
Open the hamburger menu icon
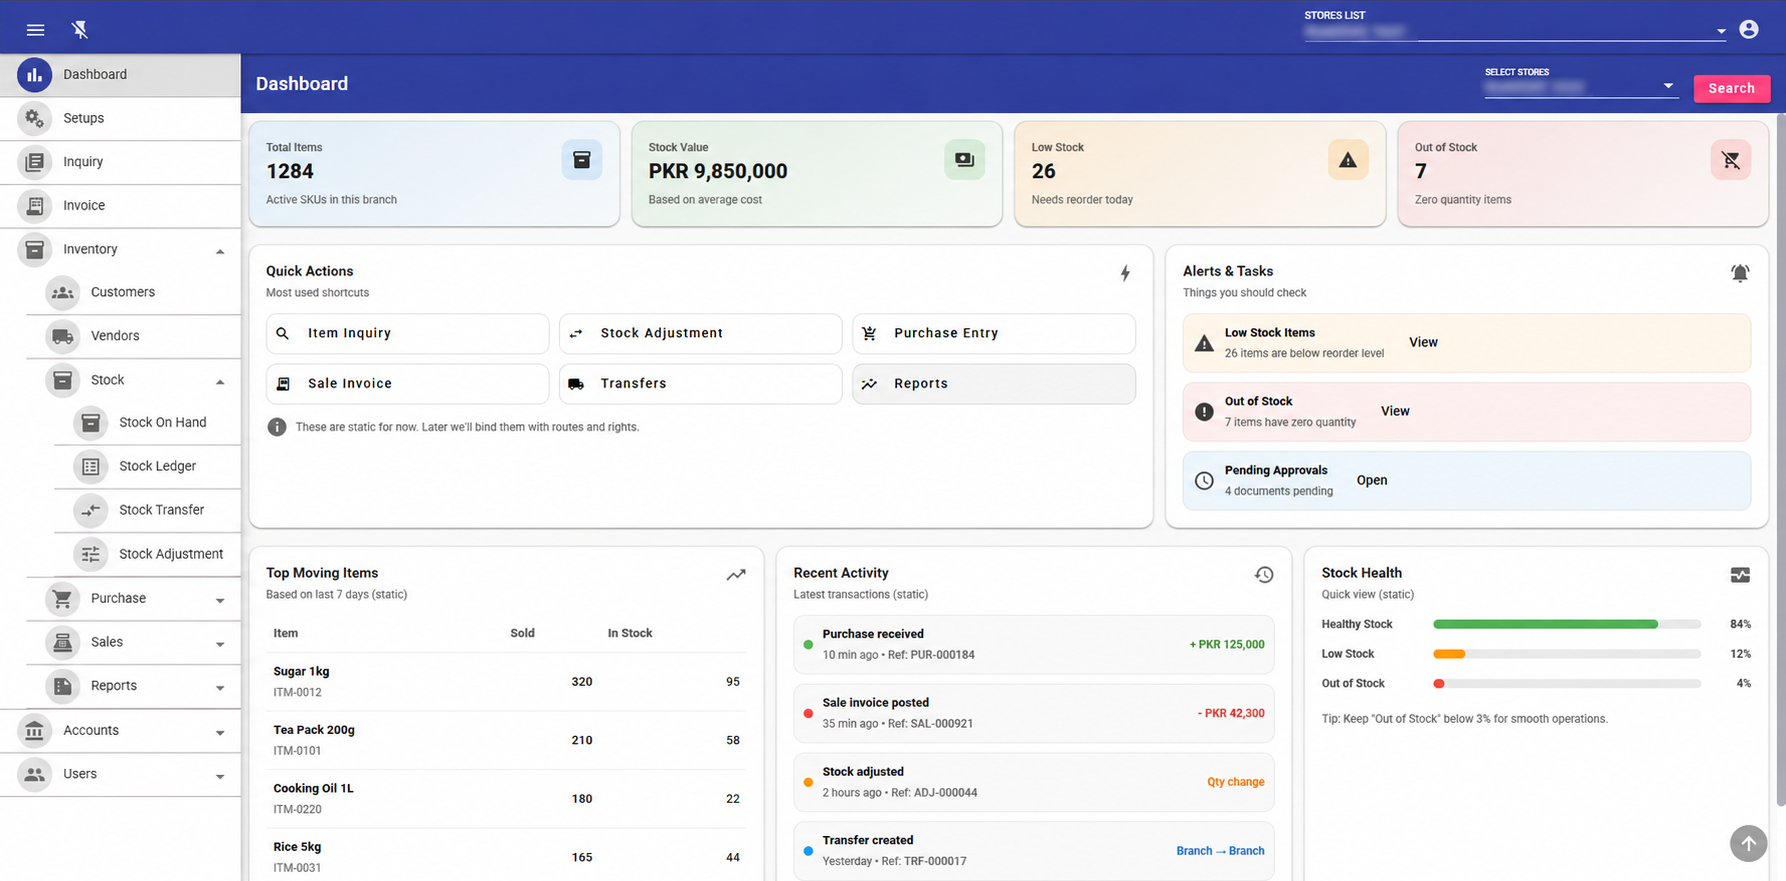(35, 30)
